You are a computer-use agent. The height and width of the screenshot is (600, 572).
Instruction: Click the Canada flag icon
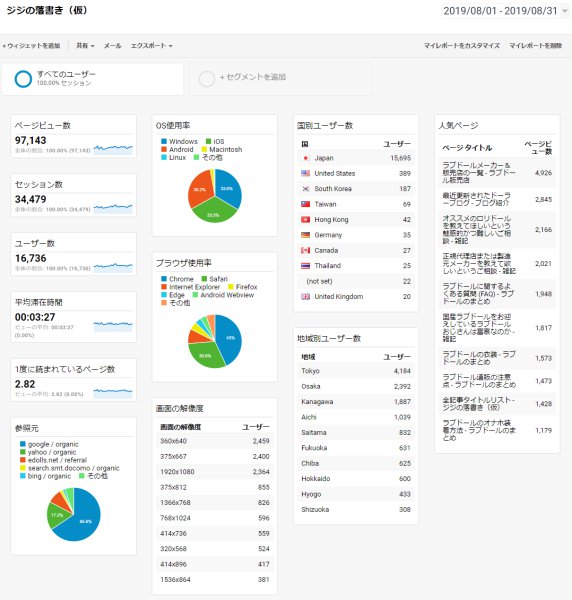[x=305, y=250]
